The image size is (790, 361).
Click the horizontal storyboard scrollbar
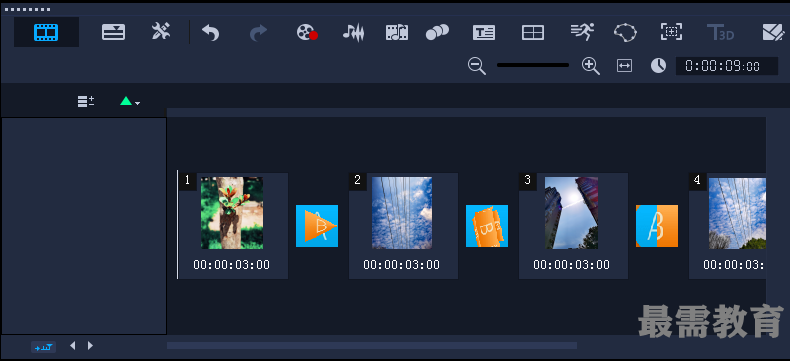tap(372, 345)
